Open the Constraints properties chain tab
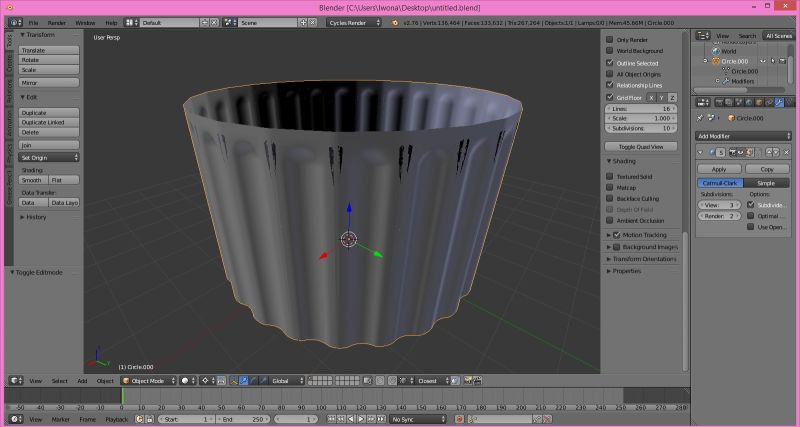 pos(769,103)
